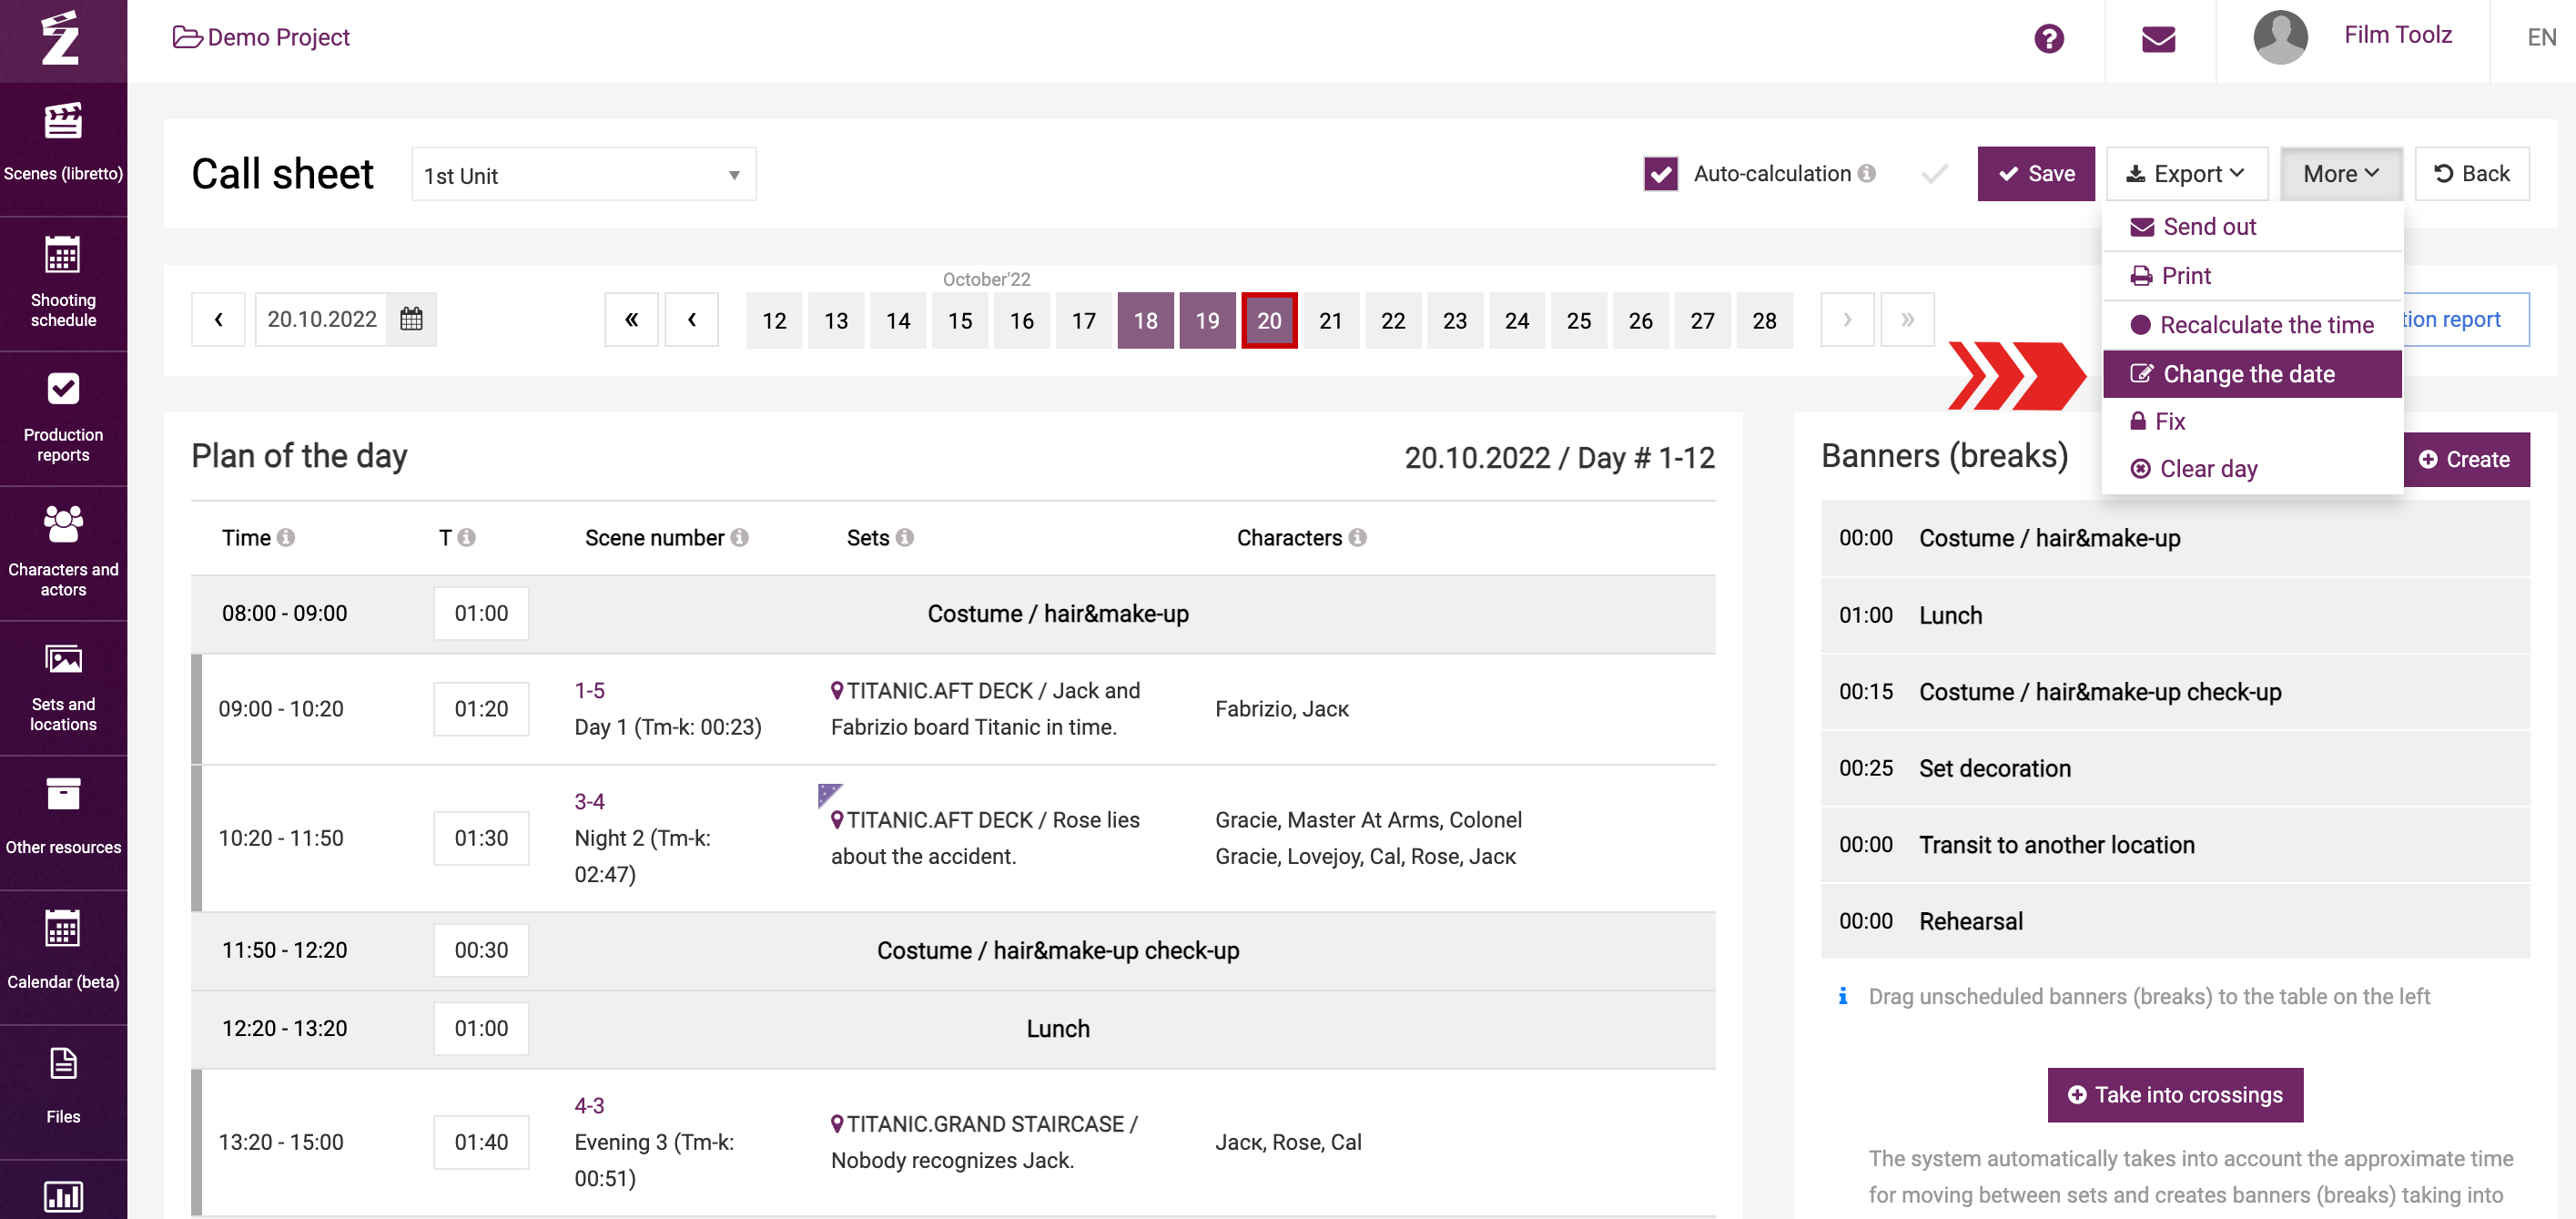Image resolution: width=2576 pixels, height=1219 pixels.
Task: Click the Film Toolz user name
Action: [2397, 35]
